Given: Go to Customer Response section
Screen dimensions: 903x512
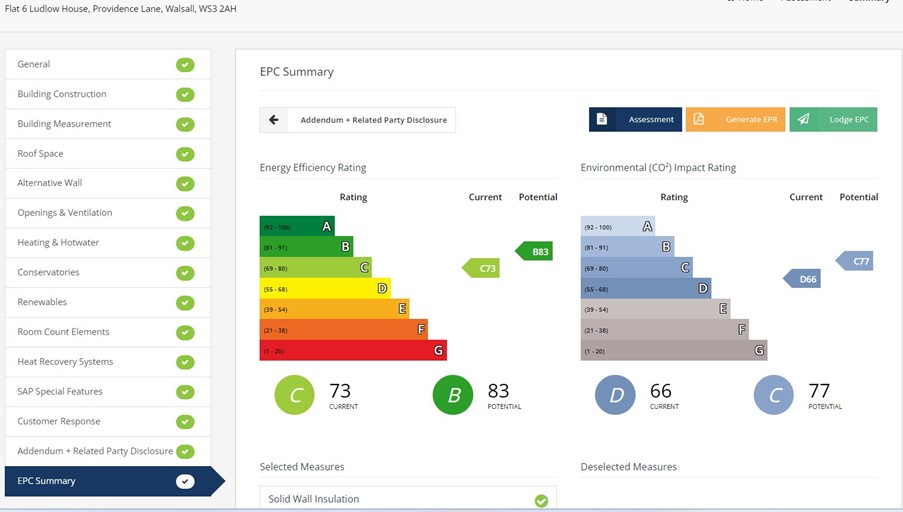Looking at the screenshot, I should (108, 422).
